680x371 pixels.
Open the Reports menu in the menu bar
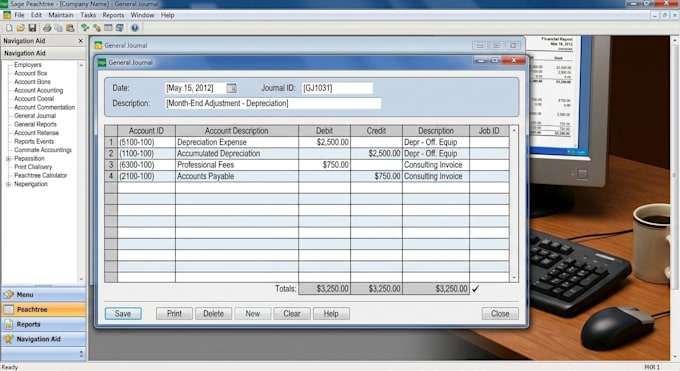113,15
